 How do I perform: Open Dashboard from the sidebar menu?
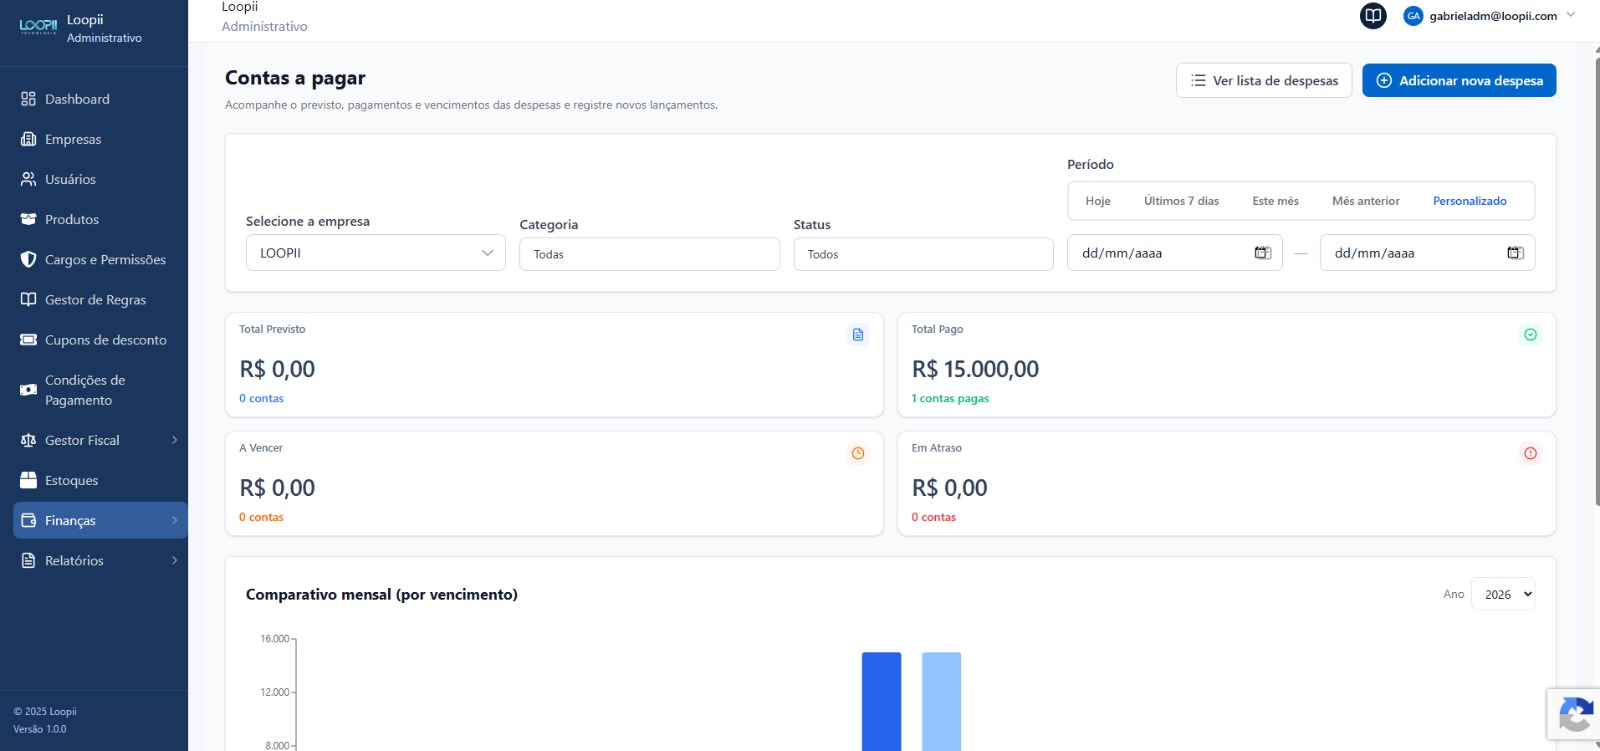point(100,99)
